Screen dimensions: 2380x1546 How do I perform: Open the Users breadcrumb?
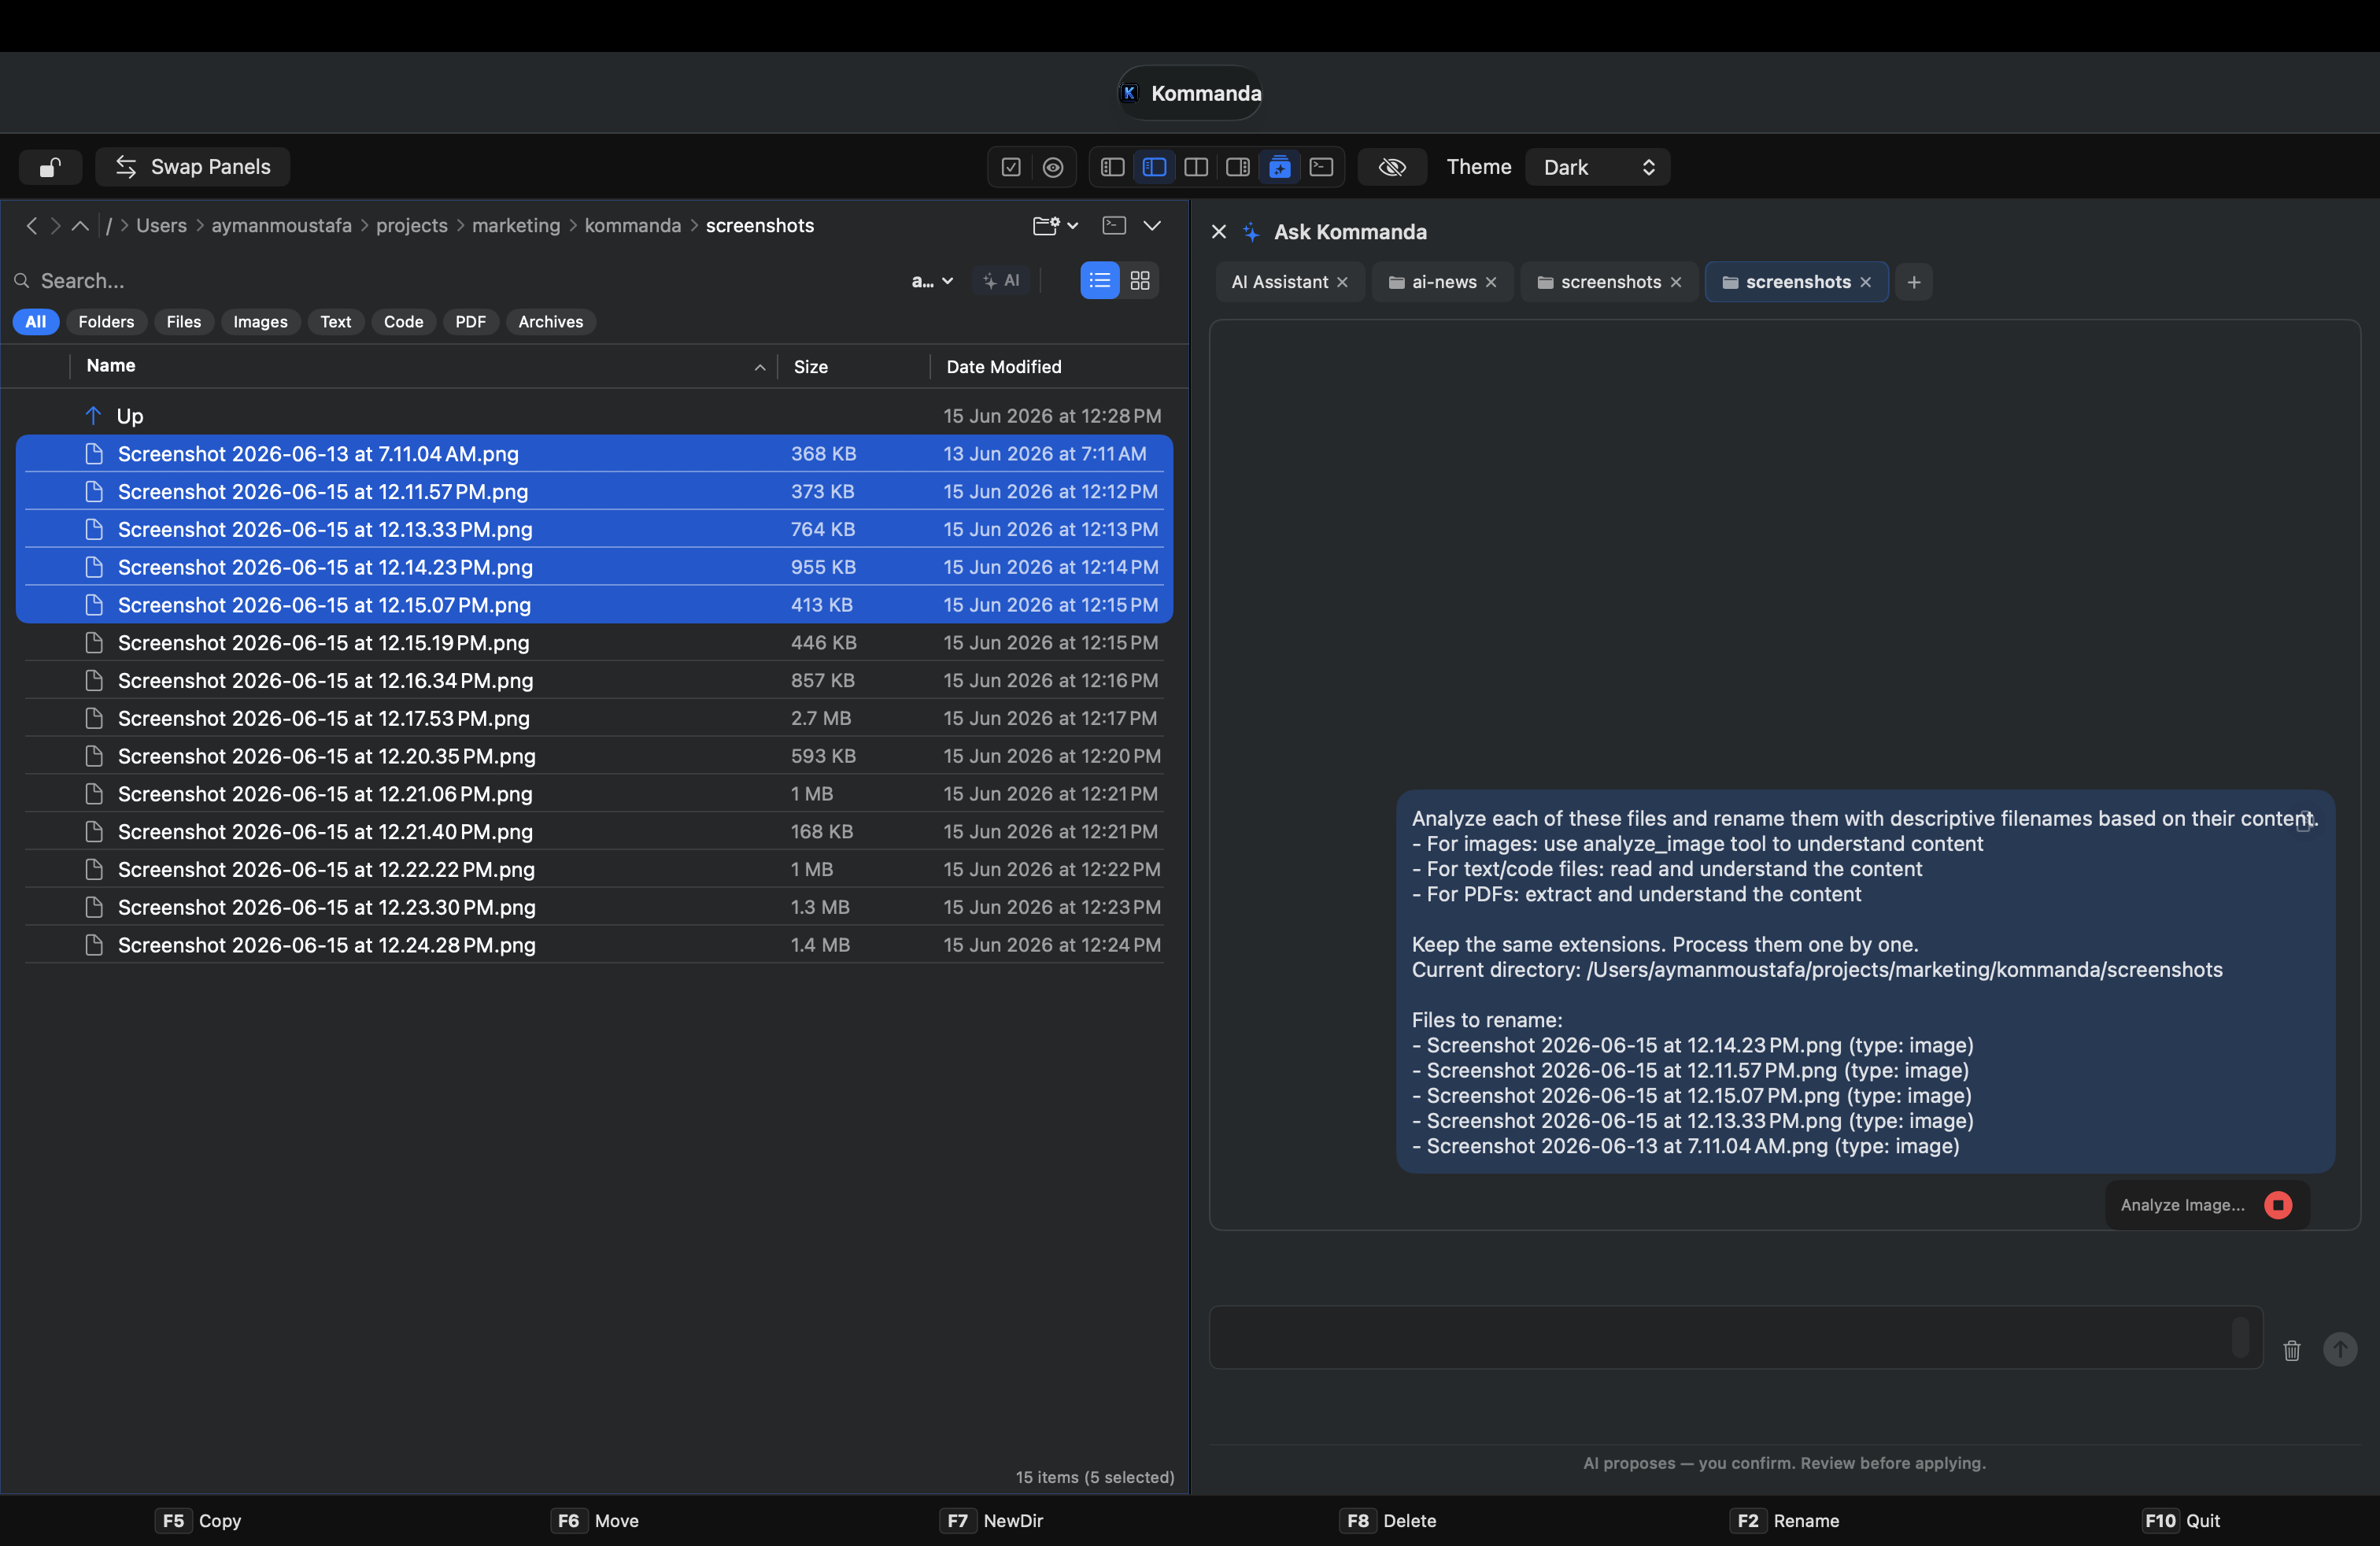coord(161,226)
